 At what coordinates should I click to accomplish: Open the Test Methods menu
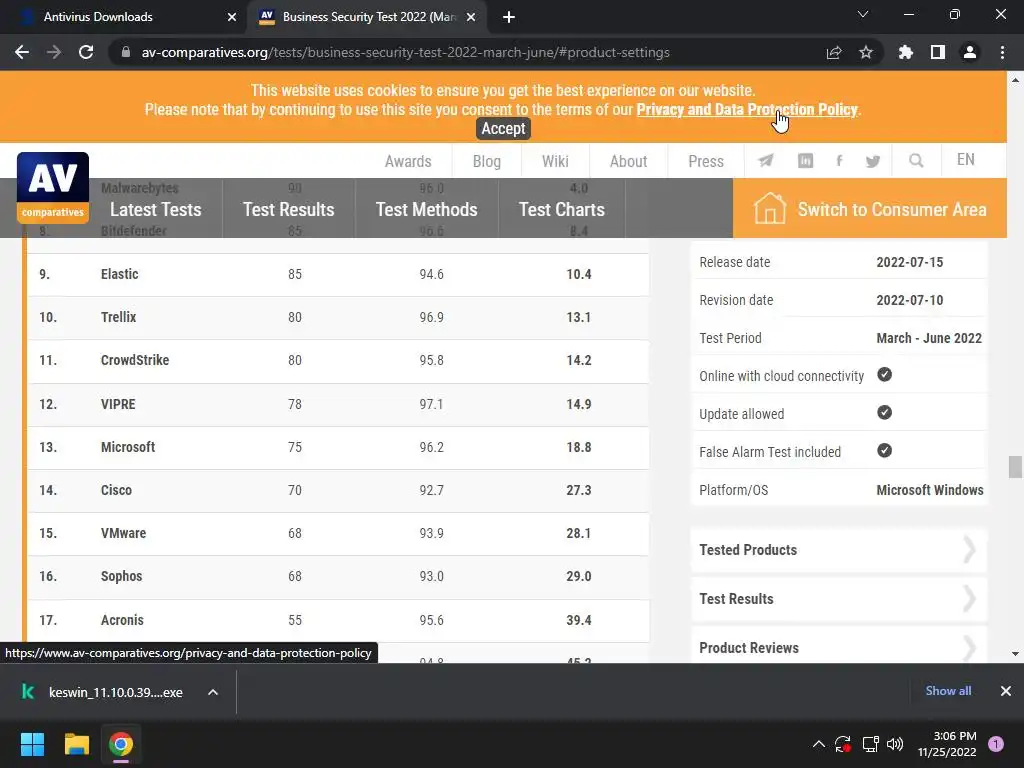click(x=426, y=209)
